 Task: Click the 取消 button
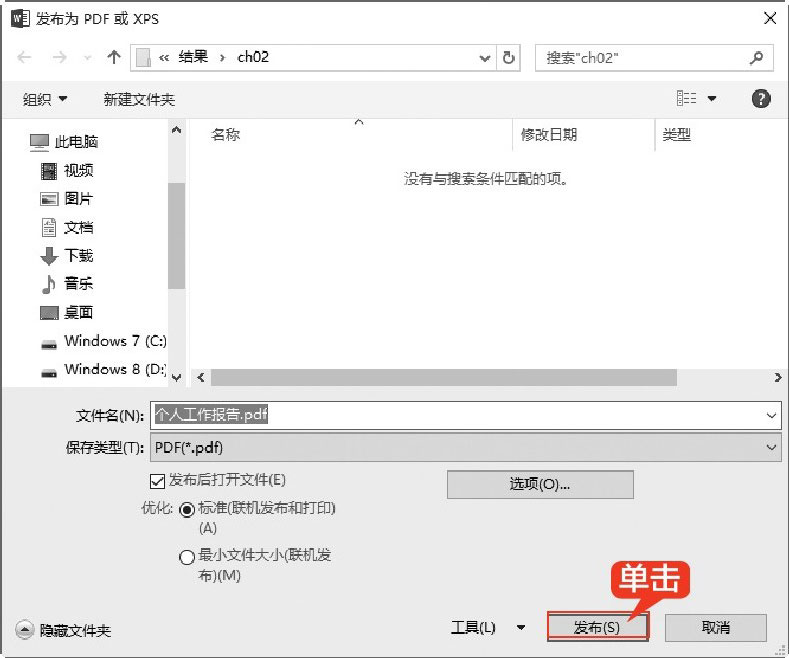click(x=716, y=627)
